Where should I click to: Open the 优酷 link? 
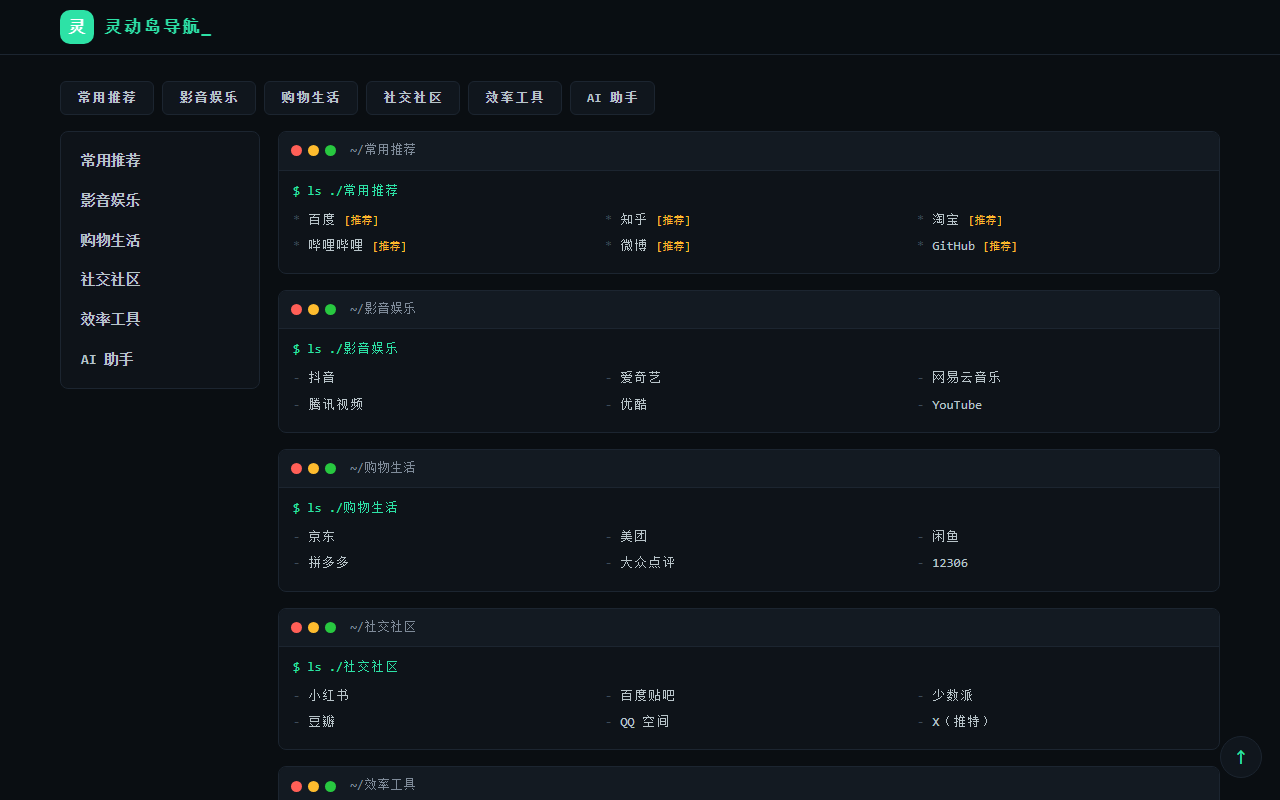point(634,405)
